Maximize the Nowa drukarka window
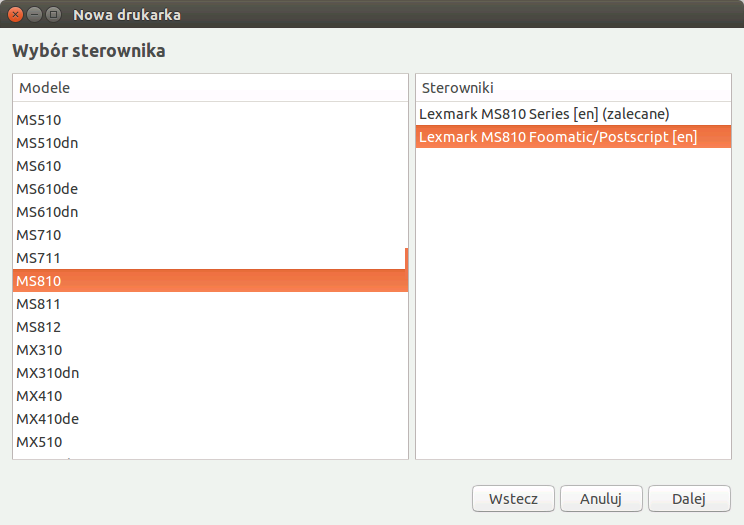The image size is (744, 525). pyautogui.click(x=53, y=15)
